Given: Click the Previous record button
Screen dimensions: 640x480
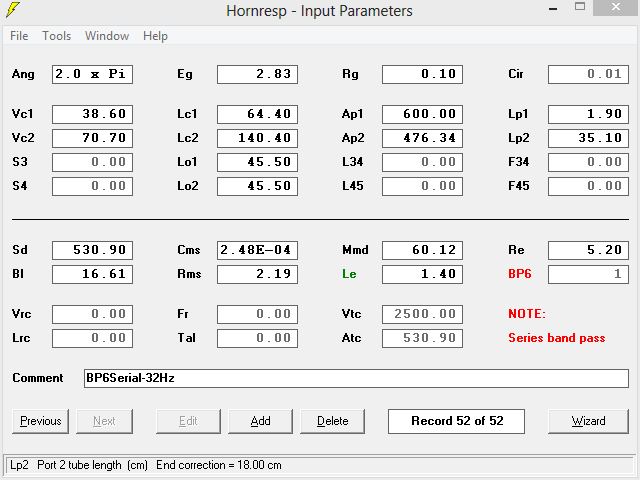Looking at the screenshot, I should pos(40,421).
